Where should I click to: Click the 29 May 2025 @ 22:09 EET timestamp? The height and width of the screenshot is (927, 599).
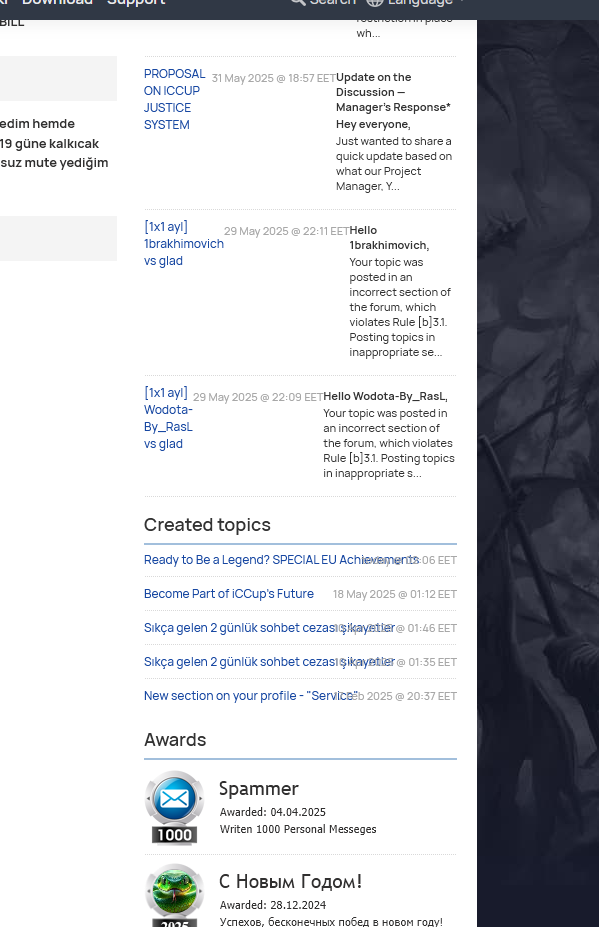(258, 397)
